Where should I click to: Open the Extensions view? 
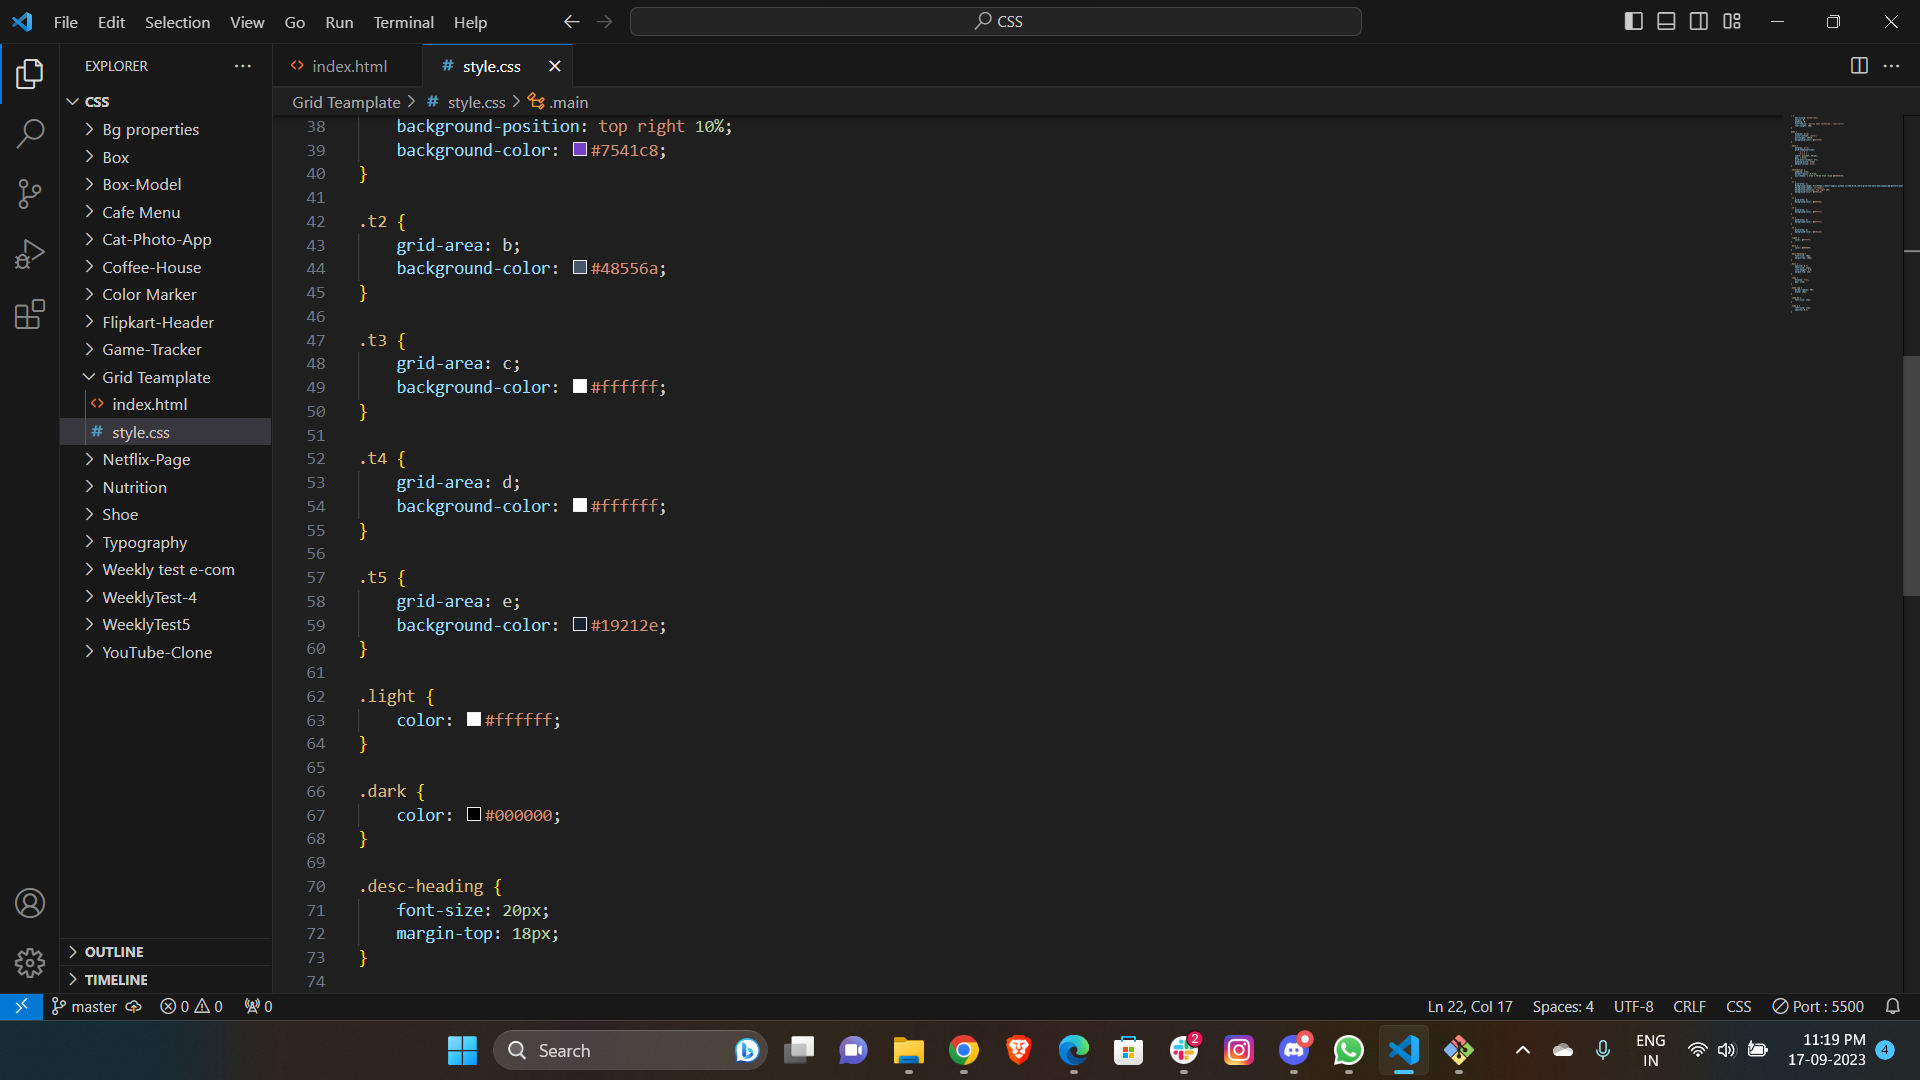(x=30, y=313)
